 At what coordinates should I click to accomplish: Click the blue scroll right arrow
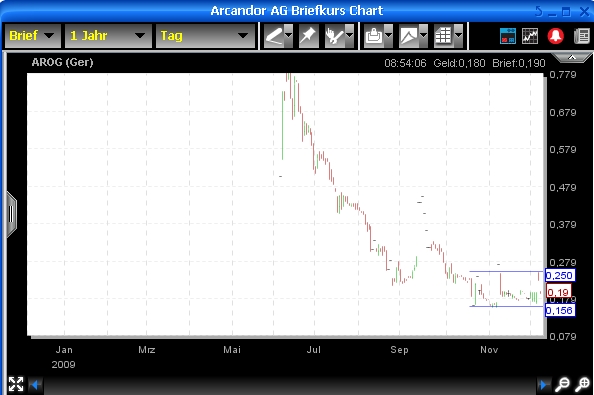tap(544, 385)
